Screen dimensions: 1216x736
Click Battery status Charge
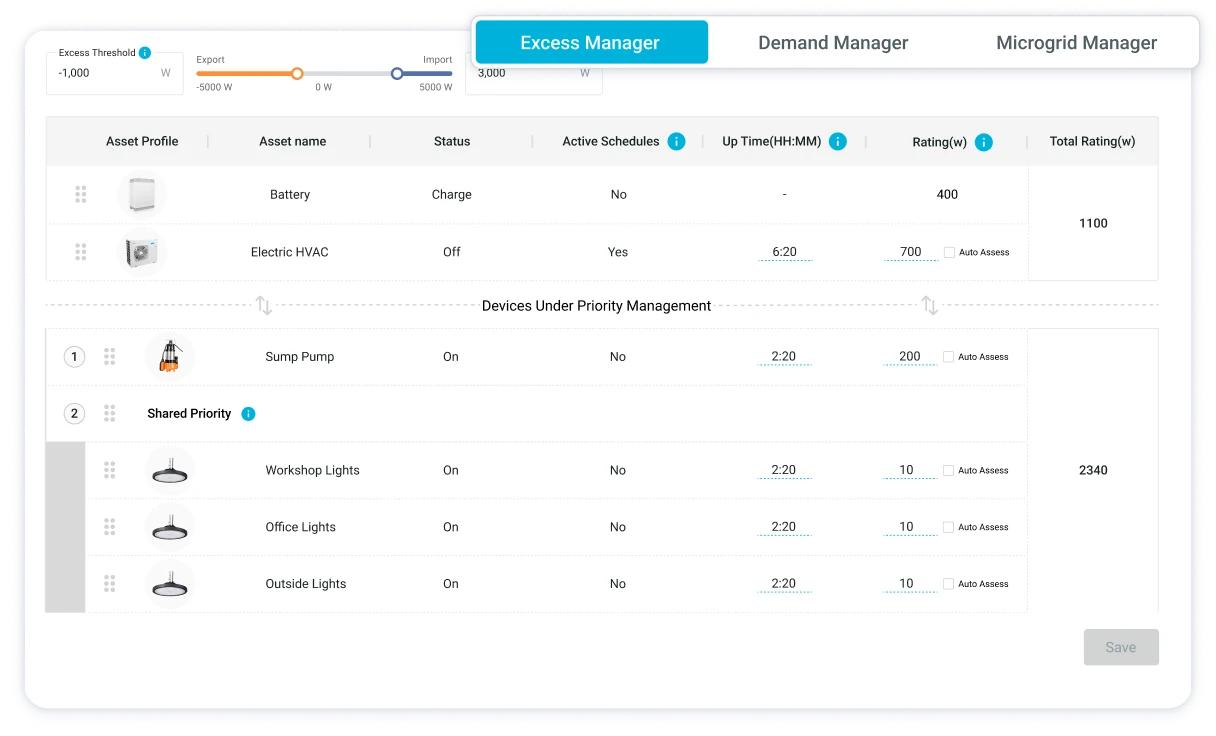click(452, 195)
